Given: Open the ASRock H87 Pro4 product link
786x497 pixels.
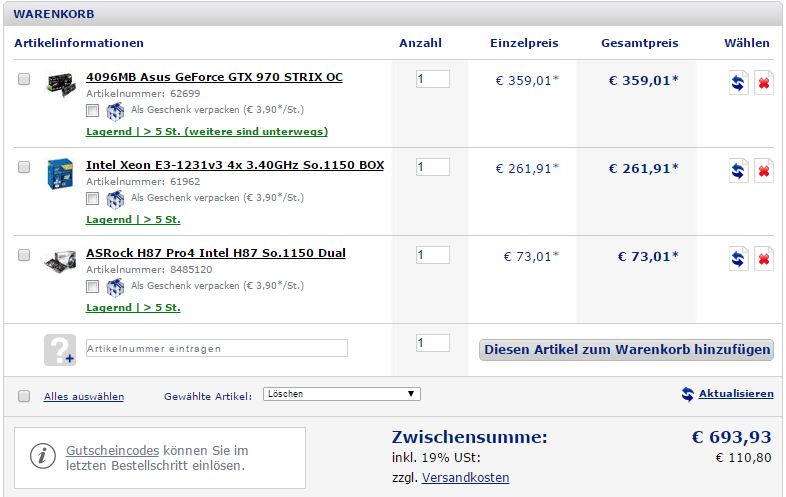Looking at the screenshot, I should tap(215, 253).
